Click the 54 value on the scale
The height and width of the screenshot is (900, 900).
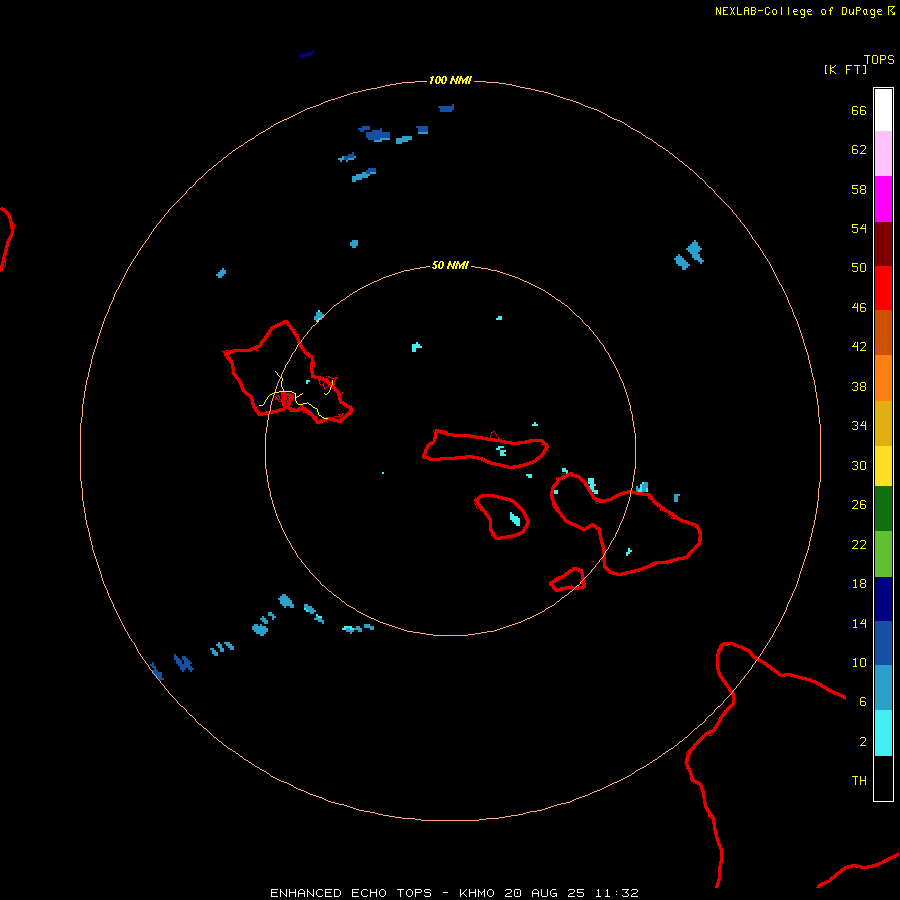[859, 228]
